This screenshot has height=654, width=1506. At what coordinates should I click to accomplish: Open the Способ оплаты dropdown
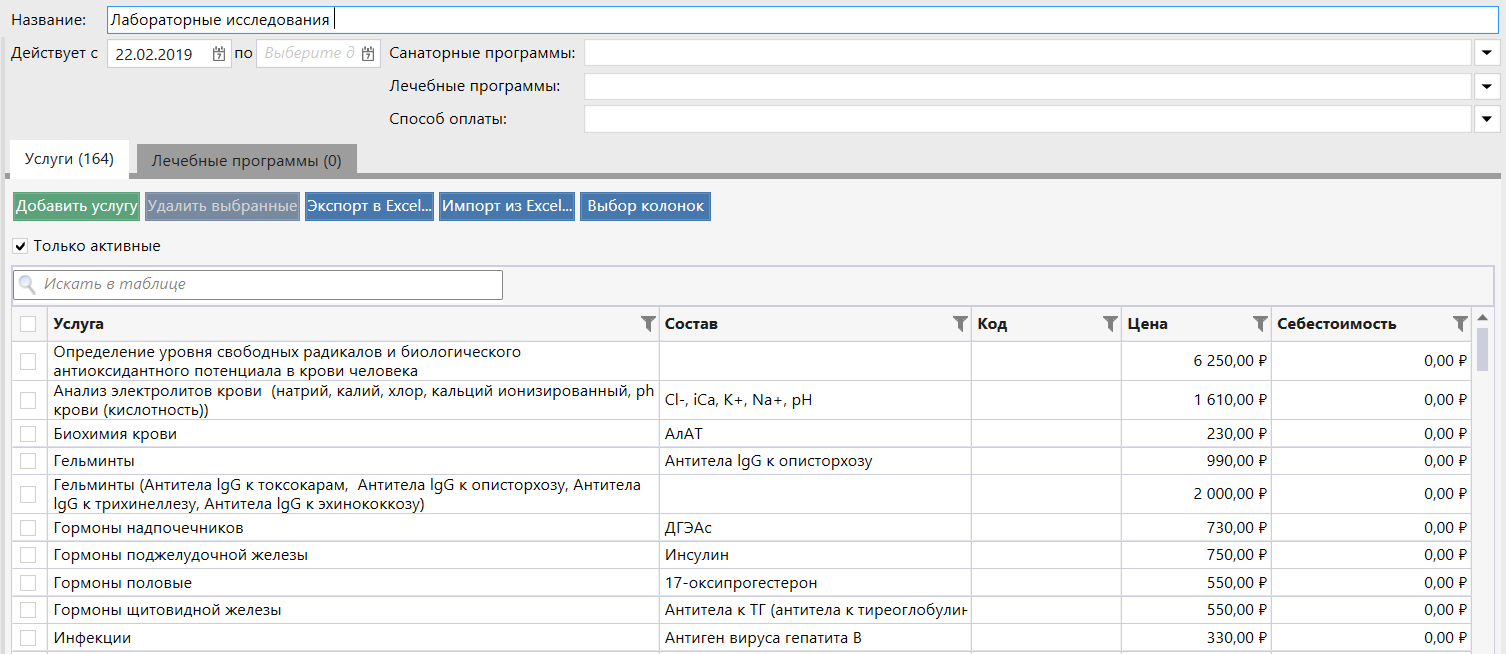(x=1487, y=120)
